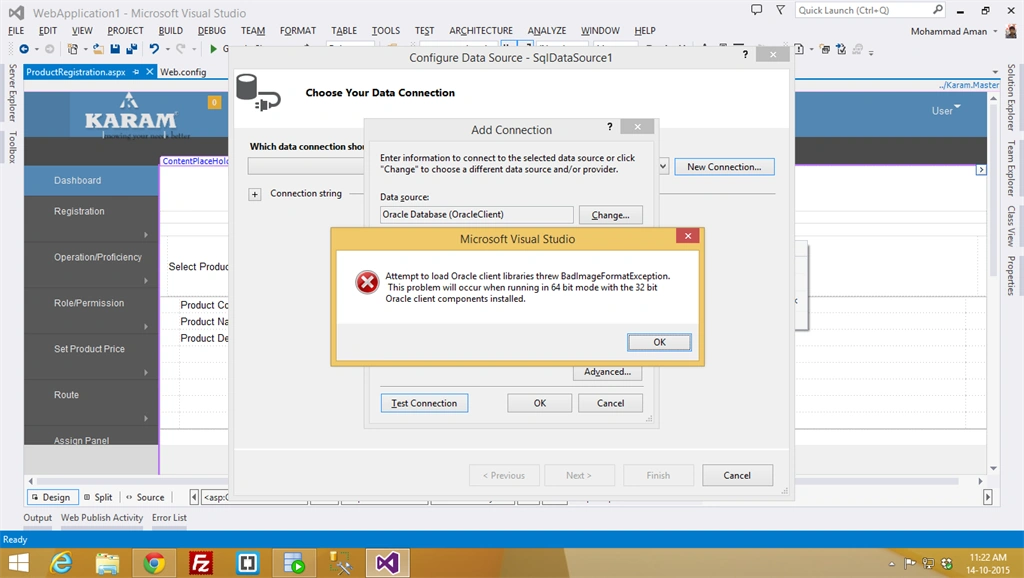The width and height of the screenshot is (1024, 578).
Task: Click the Save All icon in toolbar
Action: 131,49
